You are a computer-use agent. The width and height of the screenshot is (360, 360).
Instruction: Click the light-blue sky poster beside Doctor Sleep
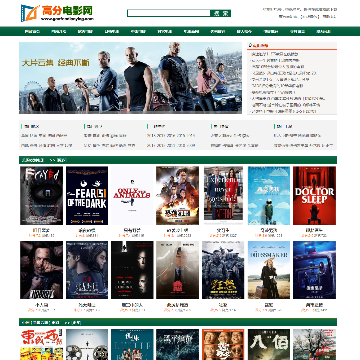pos(269,196)
